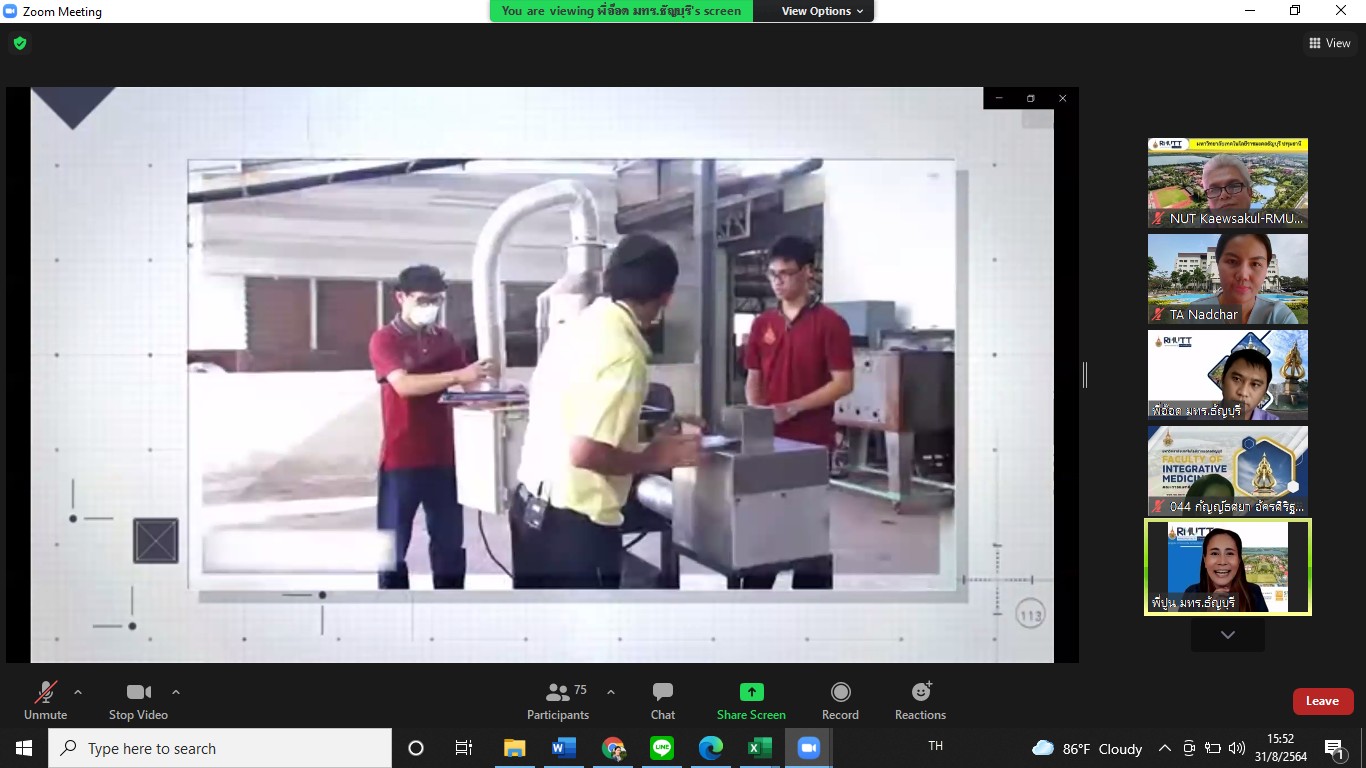Open the Chat panel
The width and height of the screenshot is (1366, 768).
(x=662, y=700)
